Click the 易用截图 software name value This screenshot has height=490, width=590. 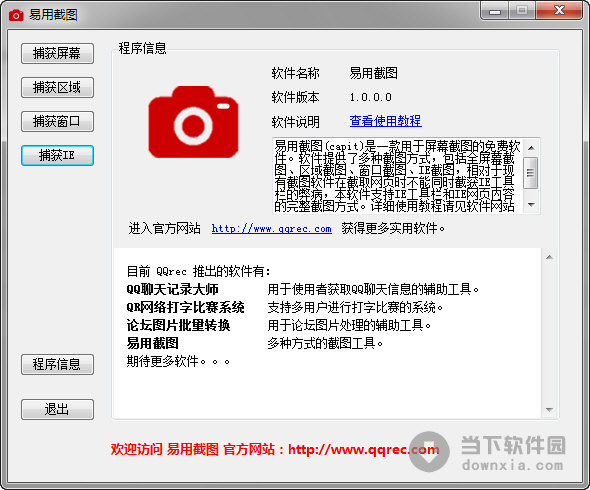coord(373,73)
